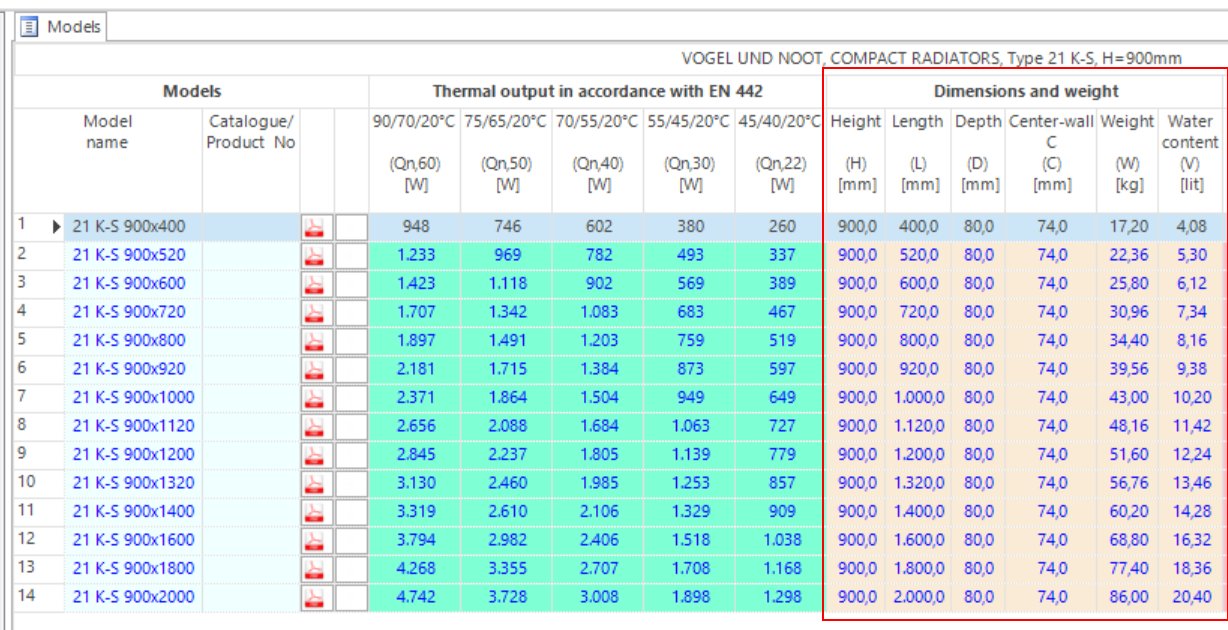
Task: Tick the checkbox for 21 K-S 900x600
Action: (351, 284)
